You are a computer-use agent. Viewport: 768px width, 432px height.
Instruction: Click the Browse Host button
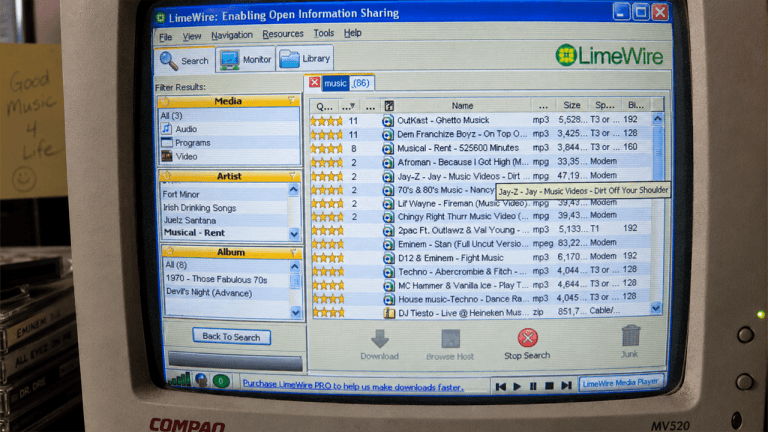[x=450, y=345]
